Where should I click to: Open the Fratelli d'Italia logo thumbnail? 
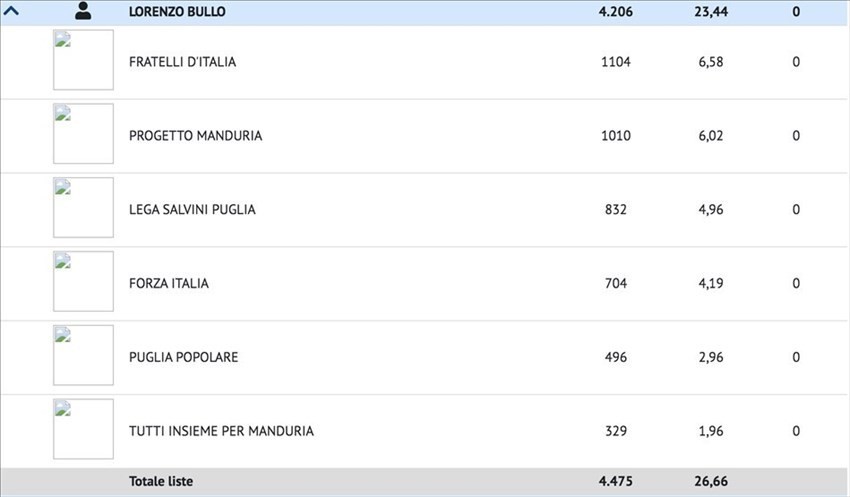83,60
